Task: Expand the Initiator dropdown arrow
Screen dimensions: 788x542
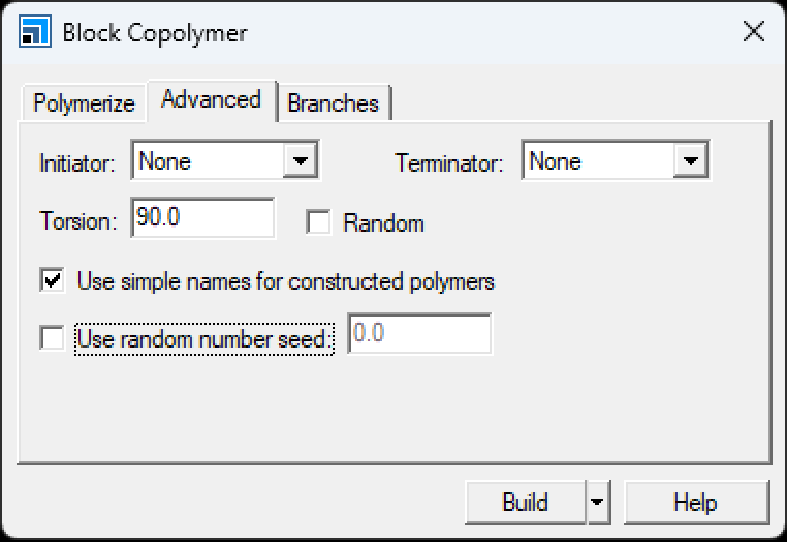Action: pos(299,161)
